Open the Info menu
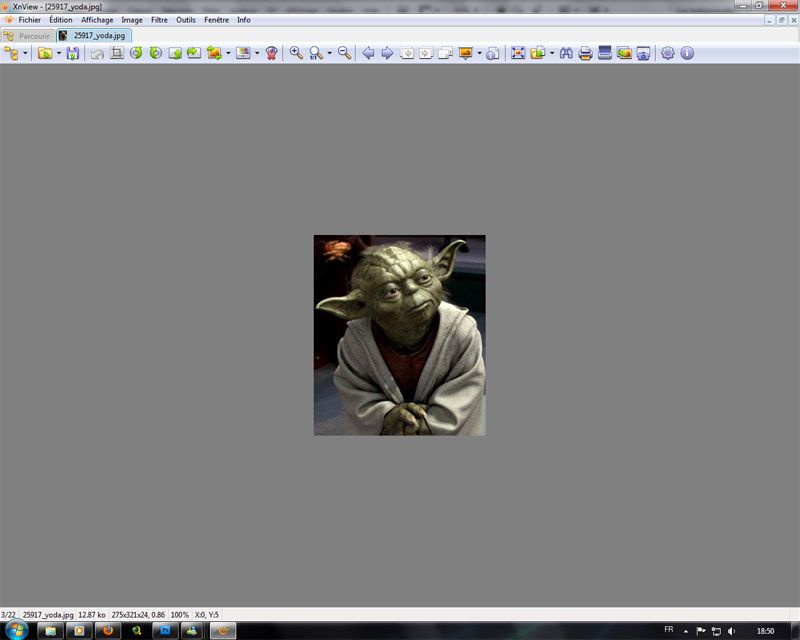This screenshot has width=800, height=640. 243,20
